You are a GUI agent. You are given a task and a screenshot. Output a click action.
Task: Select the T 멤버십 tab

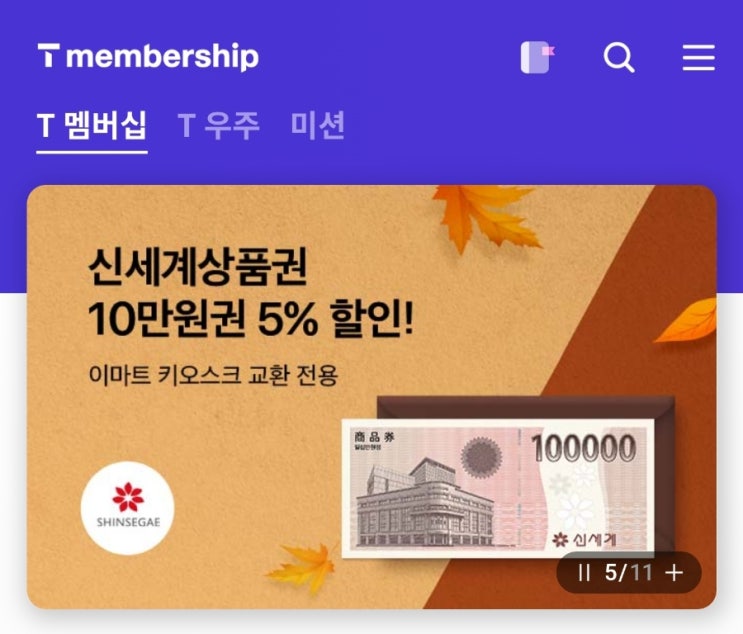[x=92, y=126]
